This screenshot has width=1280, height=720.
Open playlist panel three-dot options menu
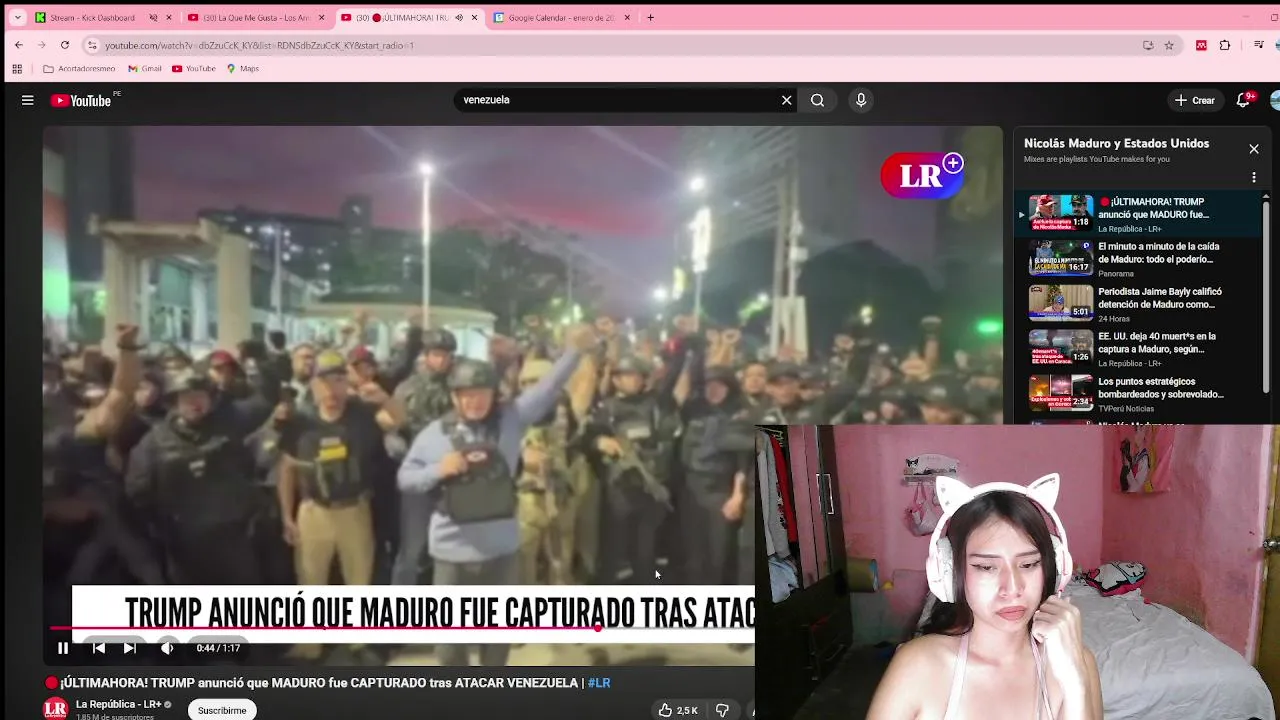pos(1254,178)
